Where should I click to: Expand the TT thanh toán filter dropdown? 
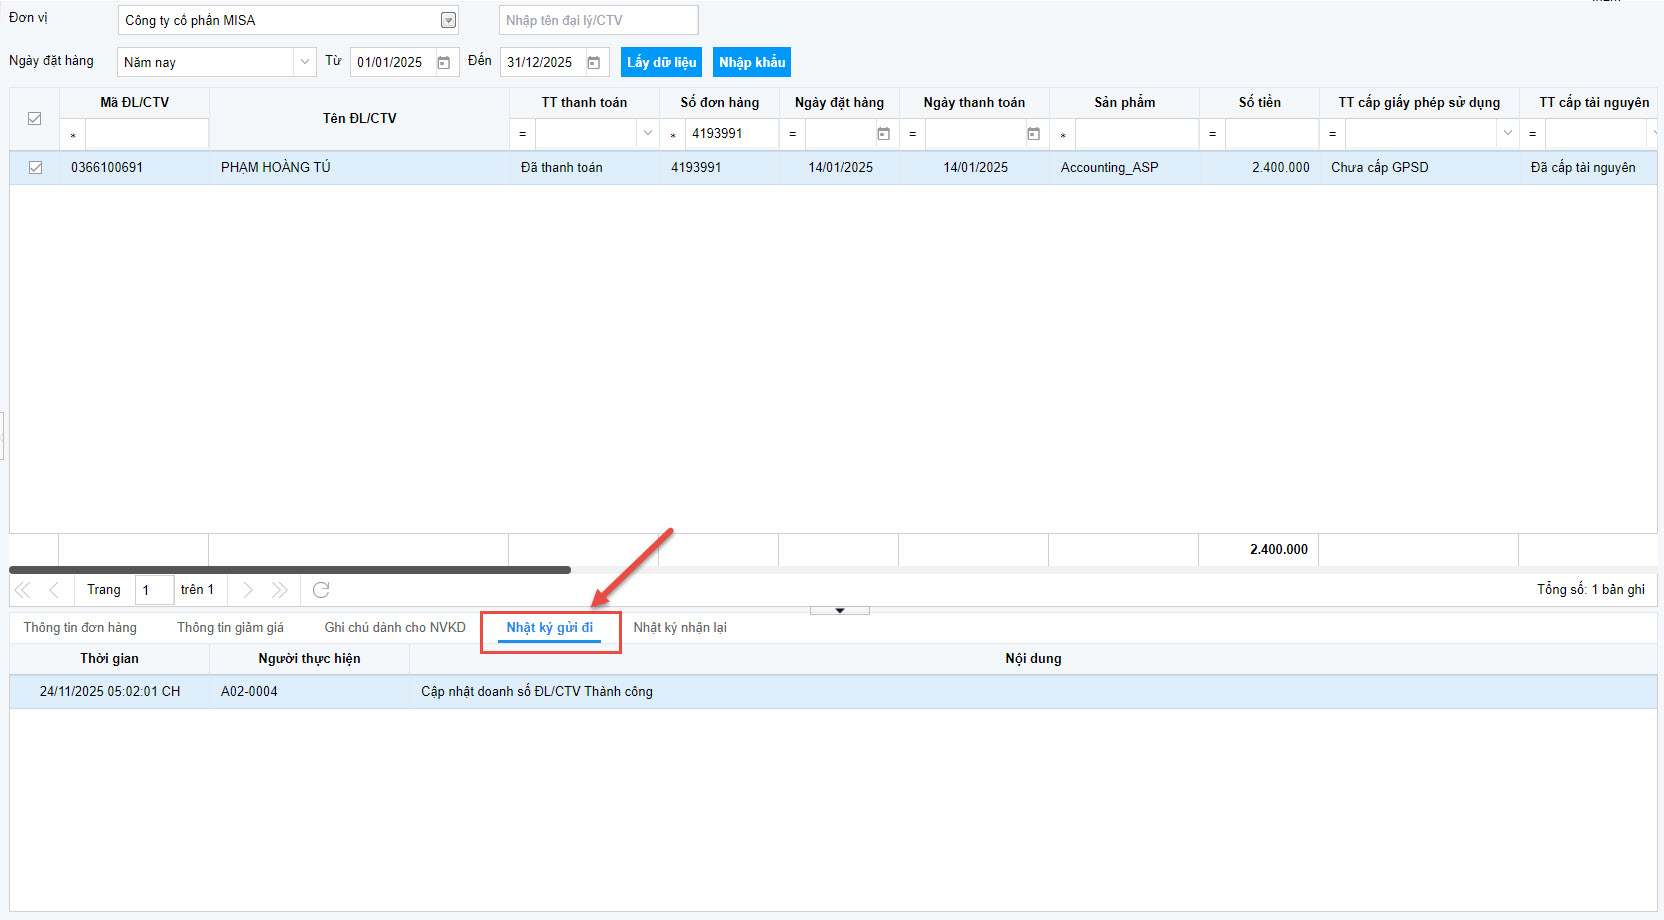(647, 134)
